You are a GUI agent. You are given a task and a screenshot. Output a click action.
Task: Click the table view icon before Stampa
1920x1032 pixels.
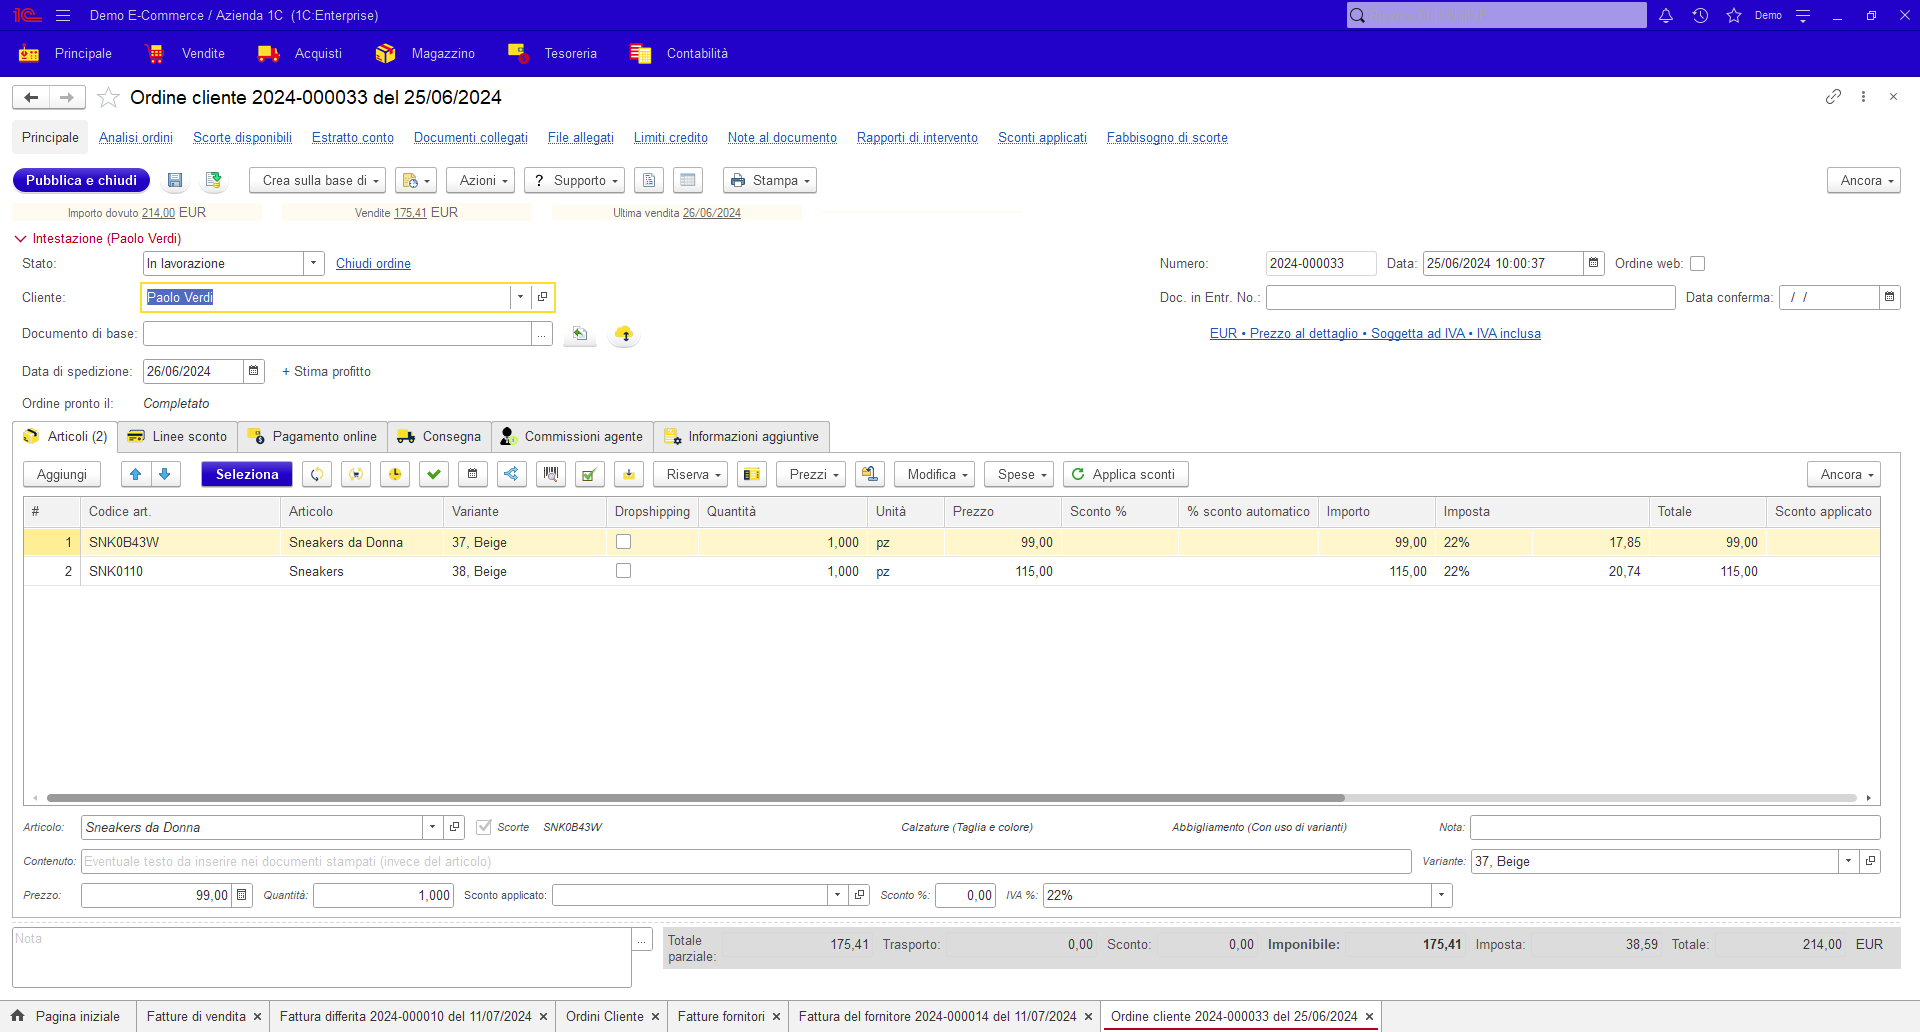coord(688,180)
